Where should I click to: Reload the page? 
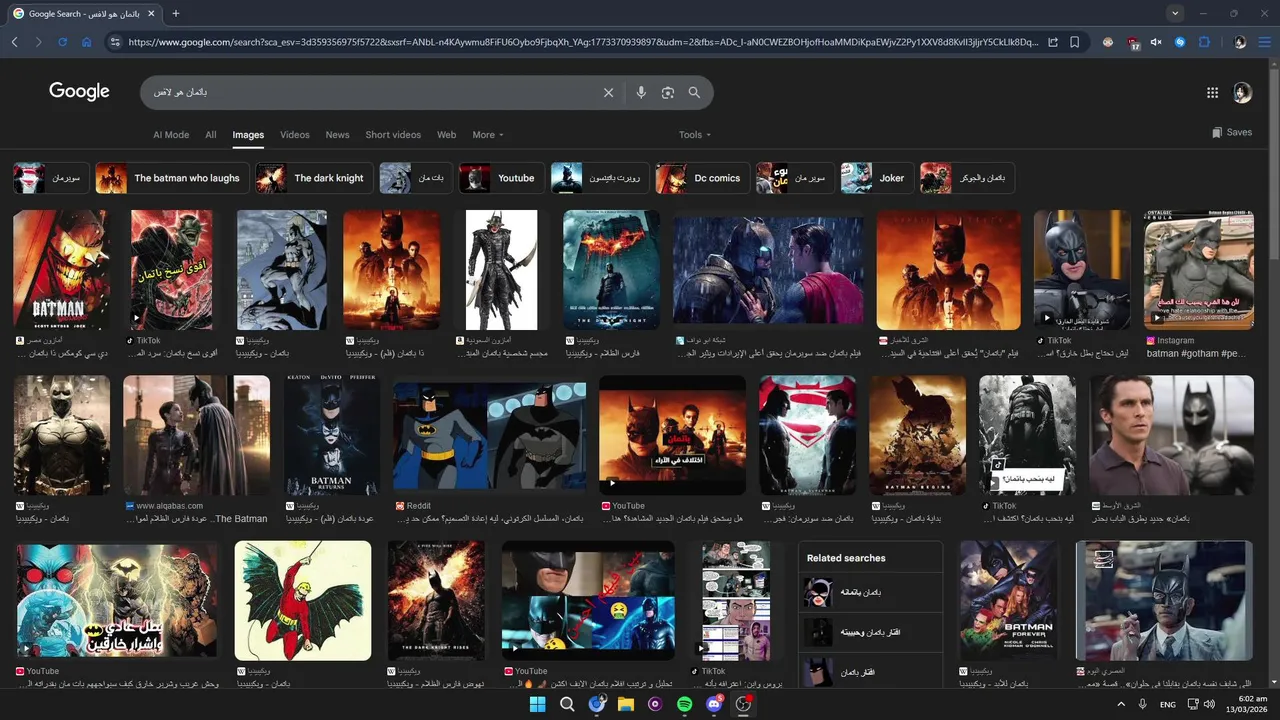click(62, 42)
